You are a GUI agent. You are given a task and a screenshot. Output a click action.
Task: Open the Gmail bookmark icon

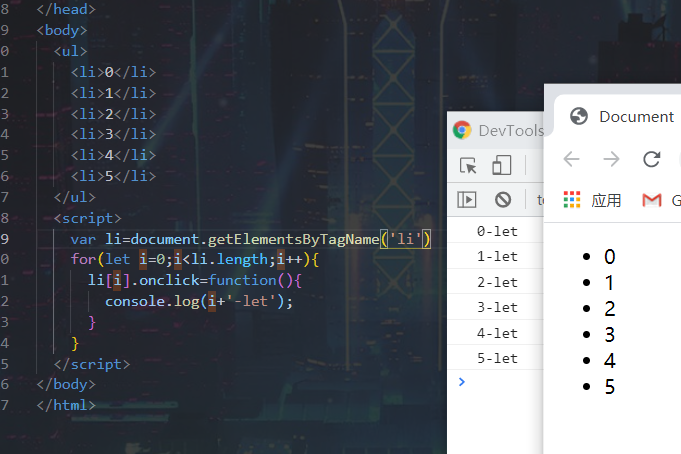(x=651, y=200)
